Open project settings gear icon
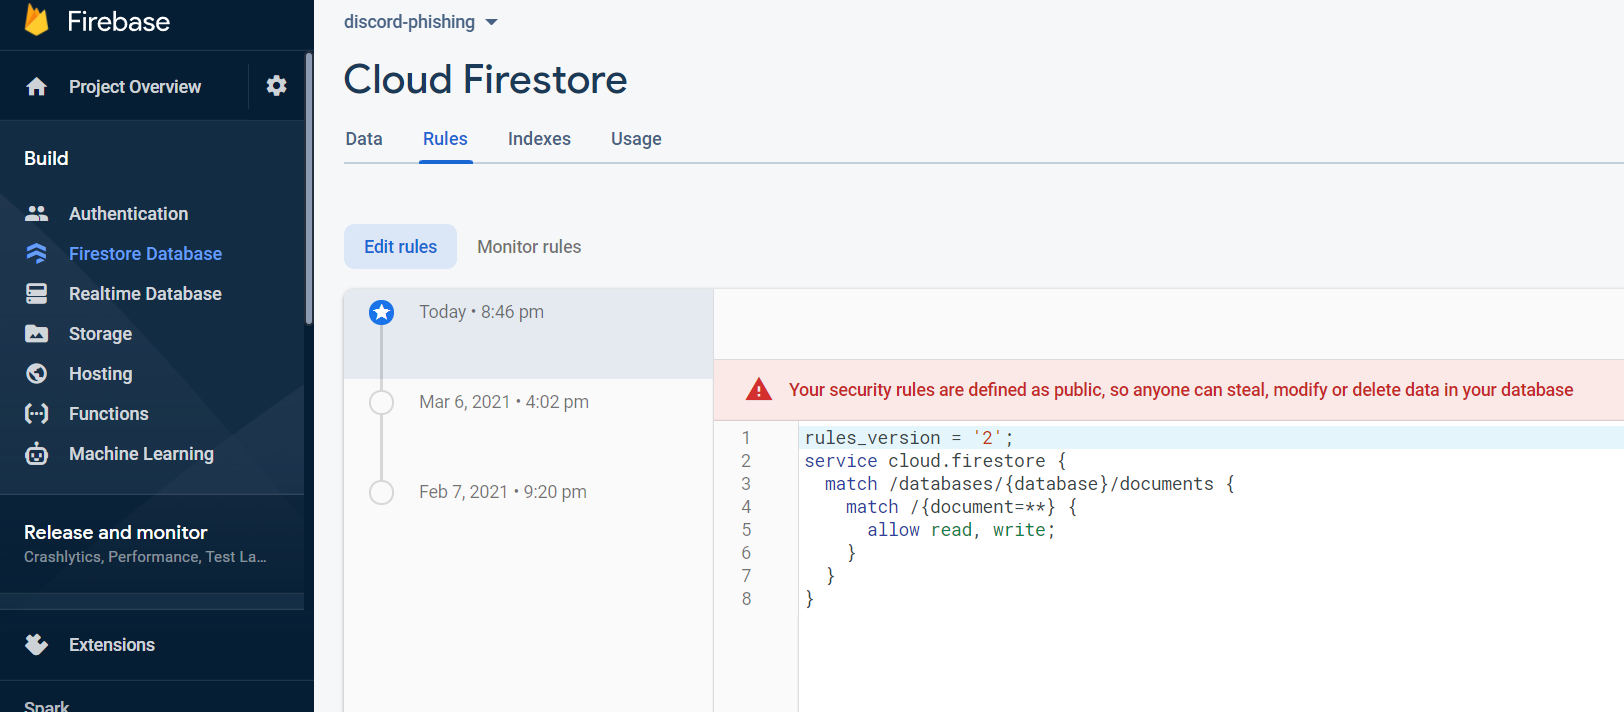Image resolution: width=1624 pixels, height=712 pixels. [277, 86]
